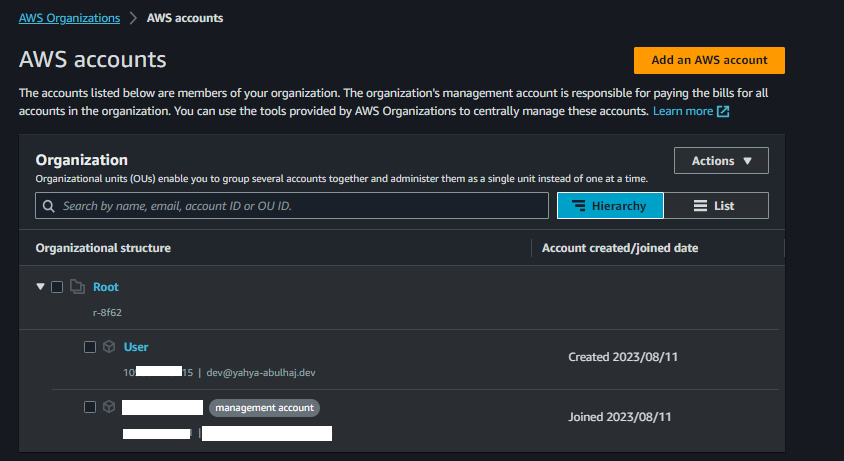This screenshot has height=461, width=844.
Task: Check the Root checkbox
Action: [57, 287]
